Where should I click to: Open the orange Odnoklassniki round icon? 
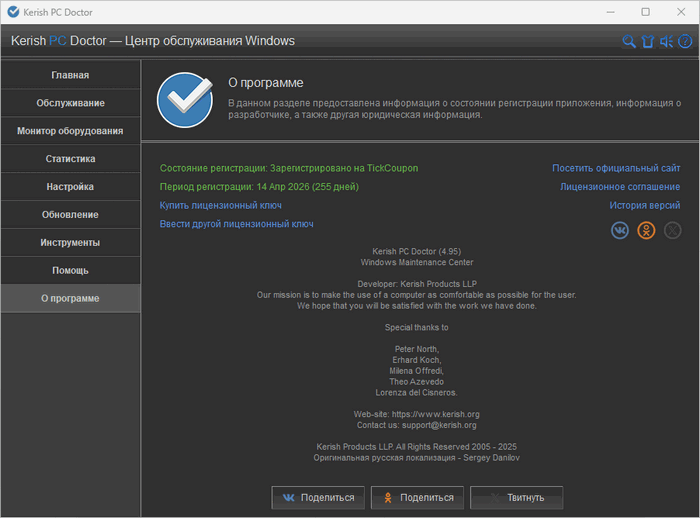[x=646, y=230]
